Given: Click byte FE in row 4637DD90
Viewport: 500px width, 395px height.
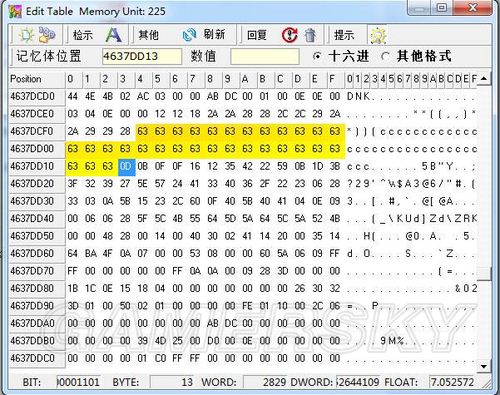Looking at the screenshot, I should (x=247, y=306).
